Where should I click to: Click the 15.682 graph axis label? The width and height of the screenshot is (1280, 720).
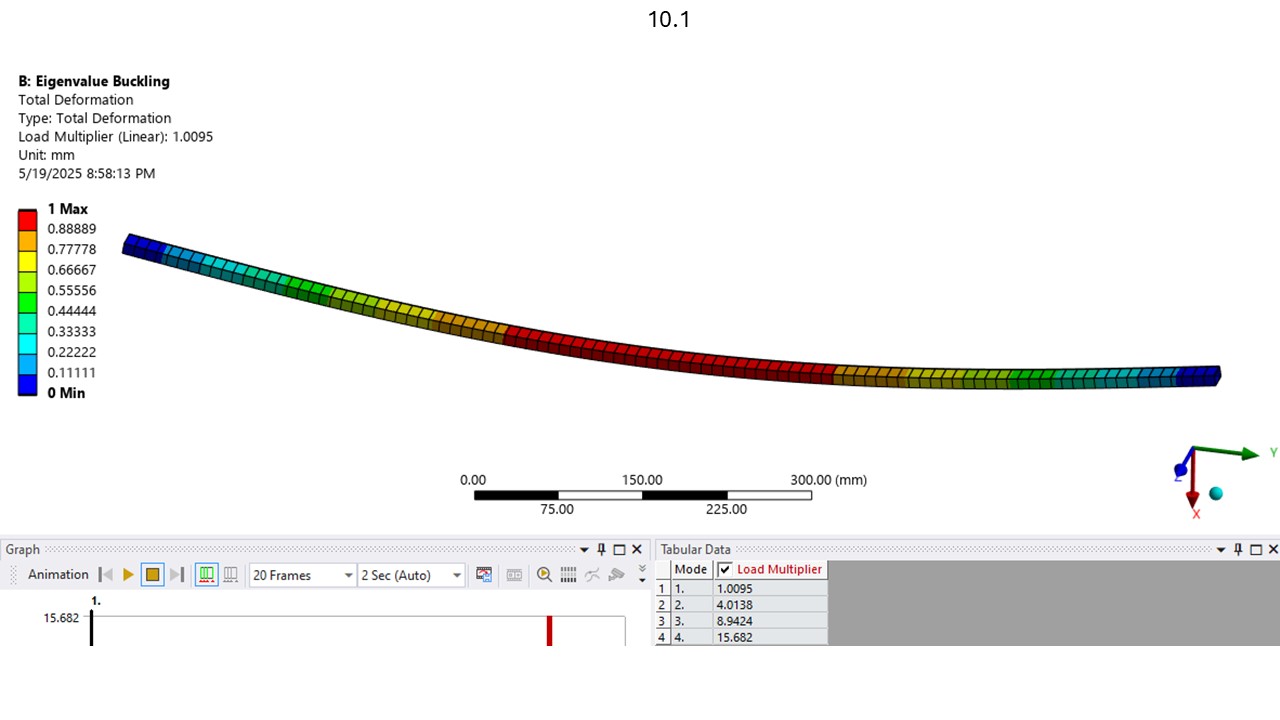(61, 618)
